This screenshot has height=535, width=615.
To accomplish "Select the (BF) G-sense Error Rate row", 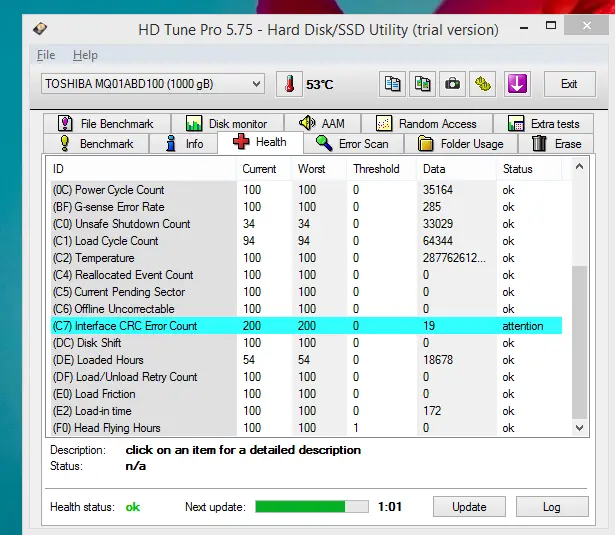I will pos(306,207).
